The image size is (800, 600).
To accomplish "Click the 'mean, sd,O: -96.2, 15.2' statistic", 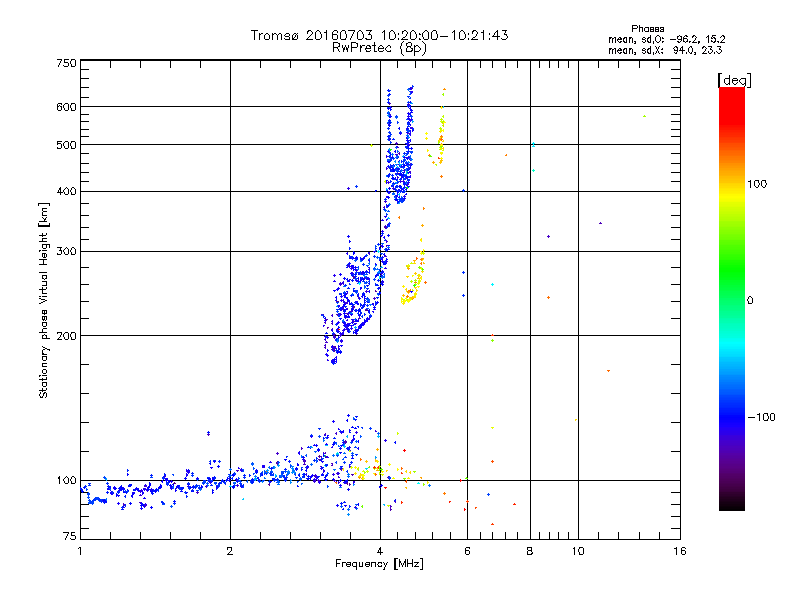I will tap(666, 39).
